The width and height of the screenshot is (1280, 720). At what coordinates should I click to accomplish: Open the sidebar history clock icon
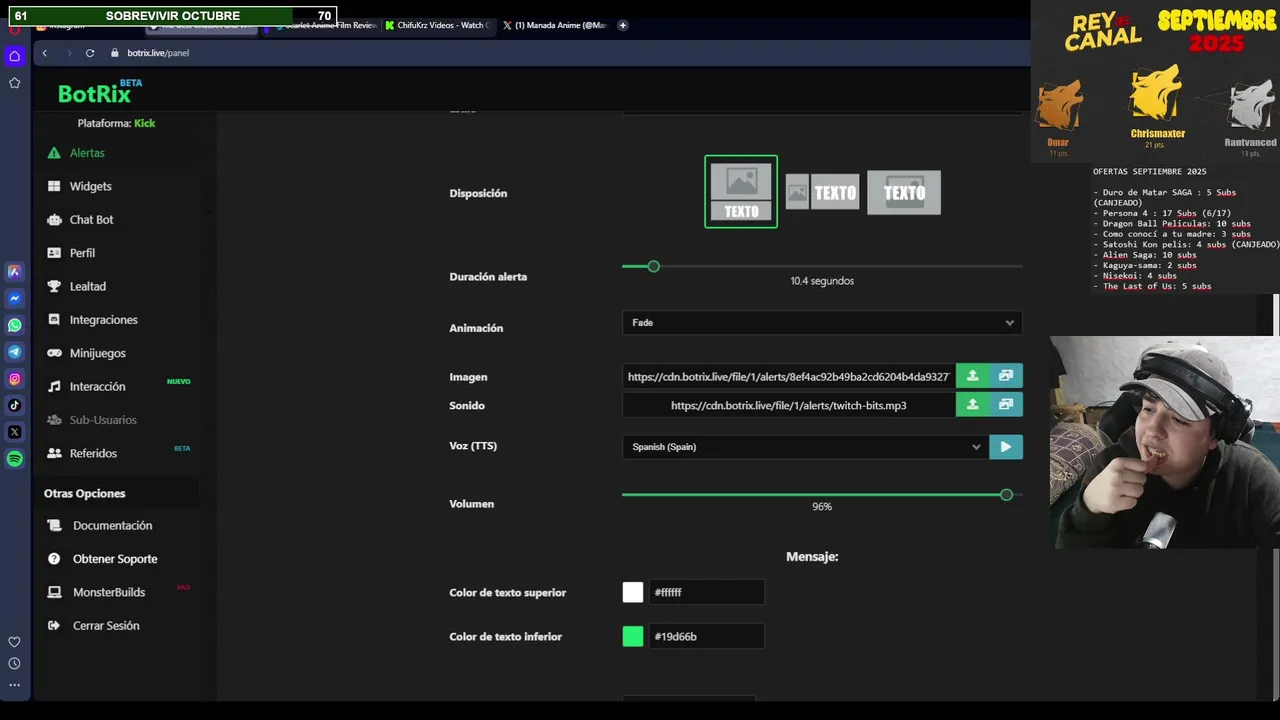point(14,664)
